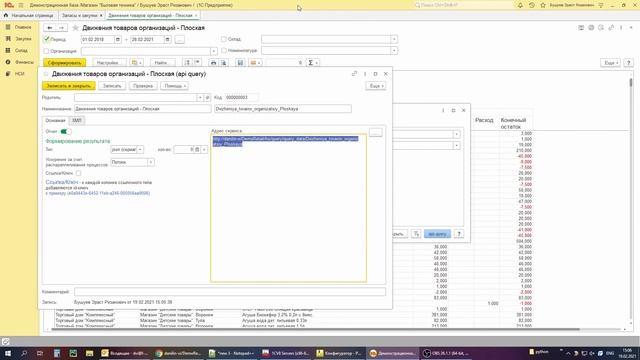Screen dimensions: 640x360
Task: Click the Наименование text field
Action: [142, 109]
